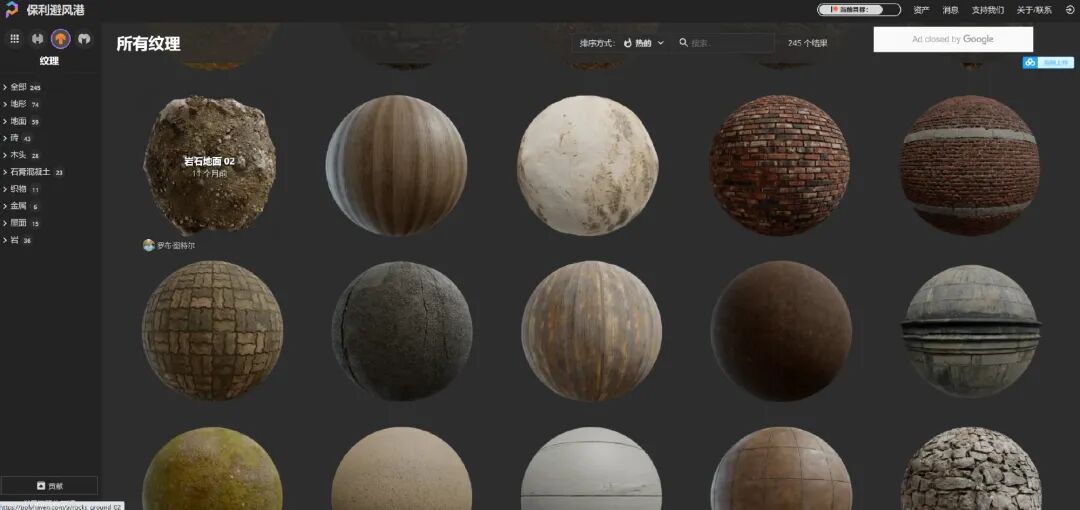Click the 贡献 button in sidebar
This screenshot has height=510, width=1080.
click(50, 485)
